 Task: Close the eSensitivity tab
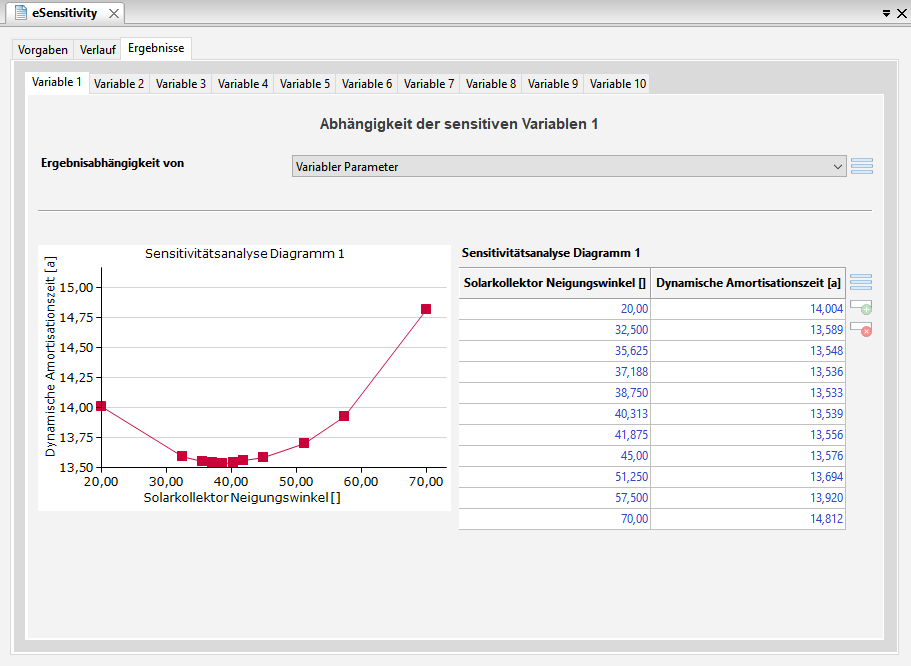(x=114, y=13)
